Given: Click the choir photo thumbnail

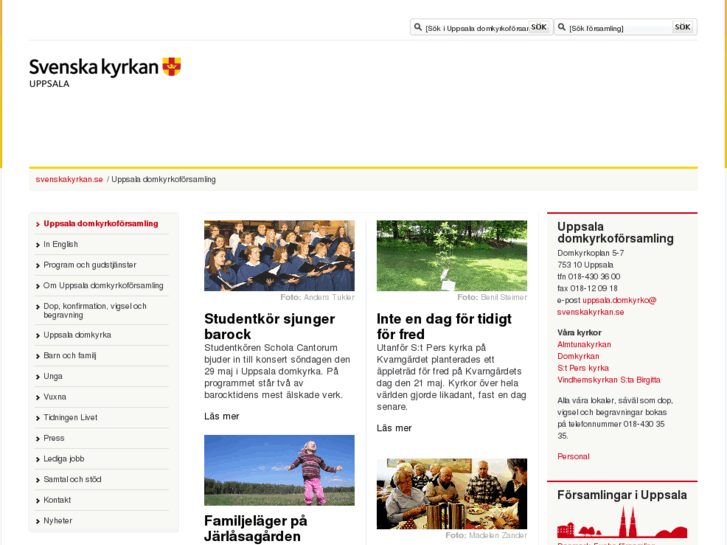Looking at the screenshot, I should click(x=279, y=256).
